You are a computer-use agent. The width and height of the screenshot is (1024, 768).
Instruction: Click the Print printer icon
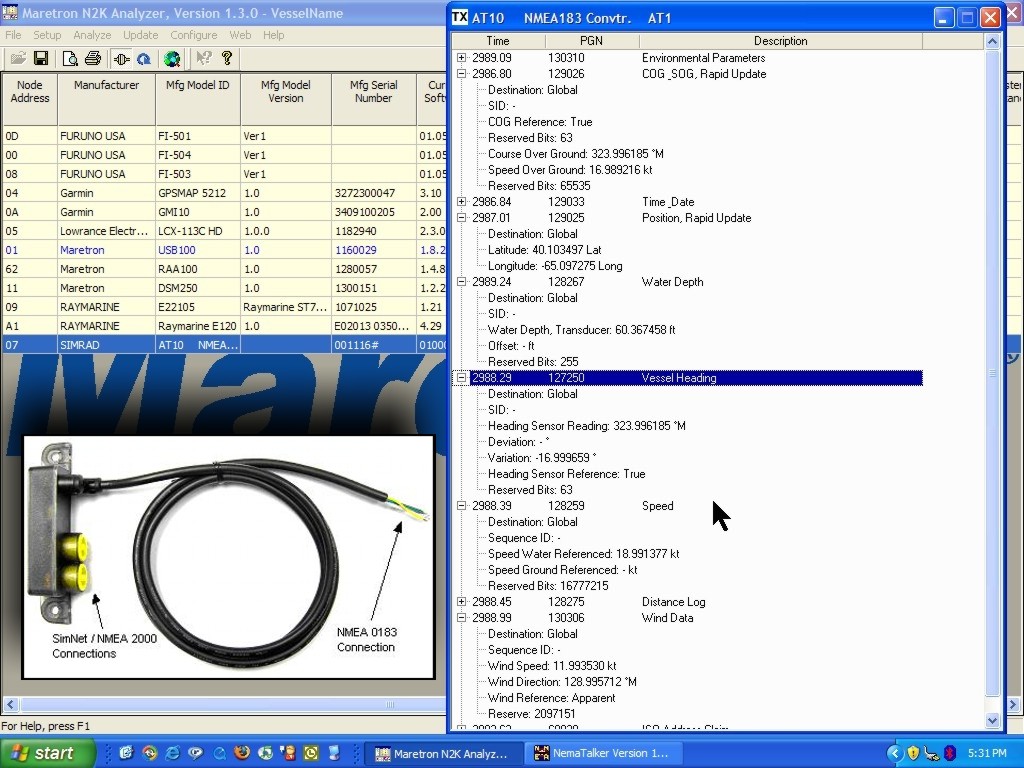click(93, 59)
